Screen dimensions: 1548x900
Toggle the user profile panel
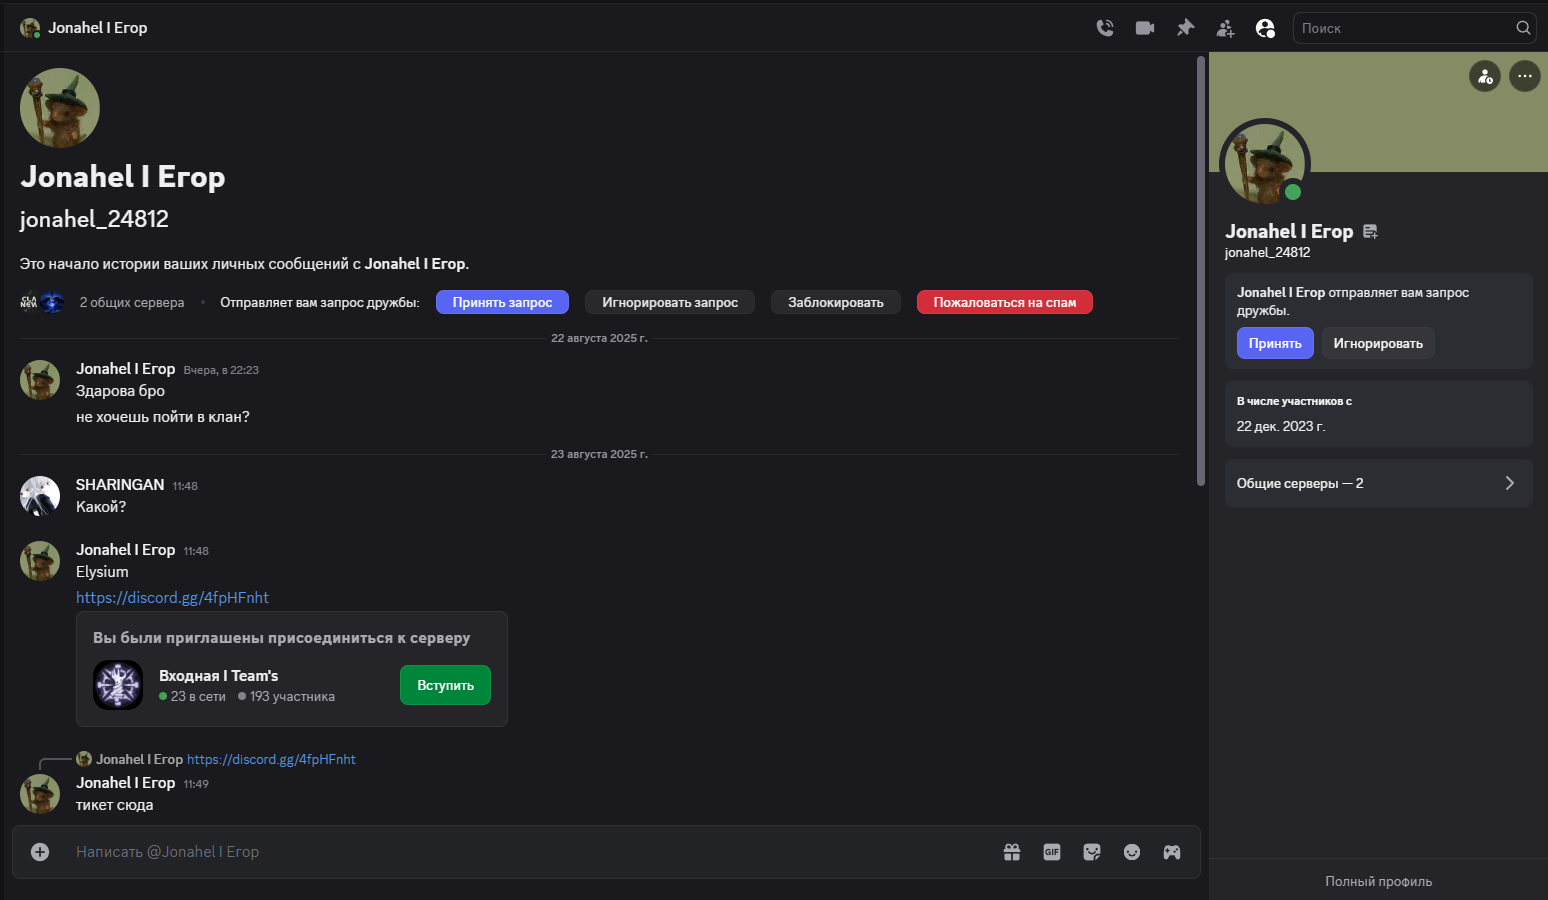[1265, 28]
